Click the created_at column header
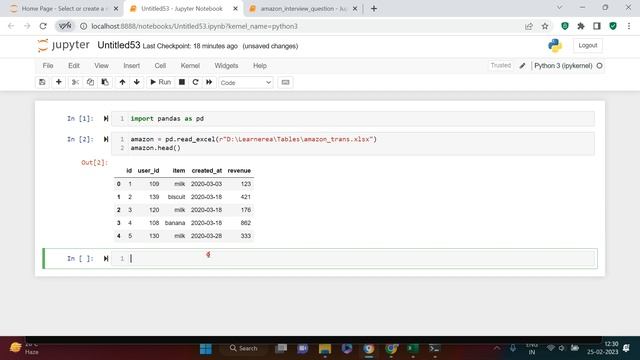This screenshot has width=640, height=360. (207, 171)
